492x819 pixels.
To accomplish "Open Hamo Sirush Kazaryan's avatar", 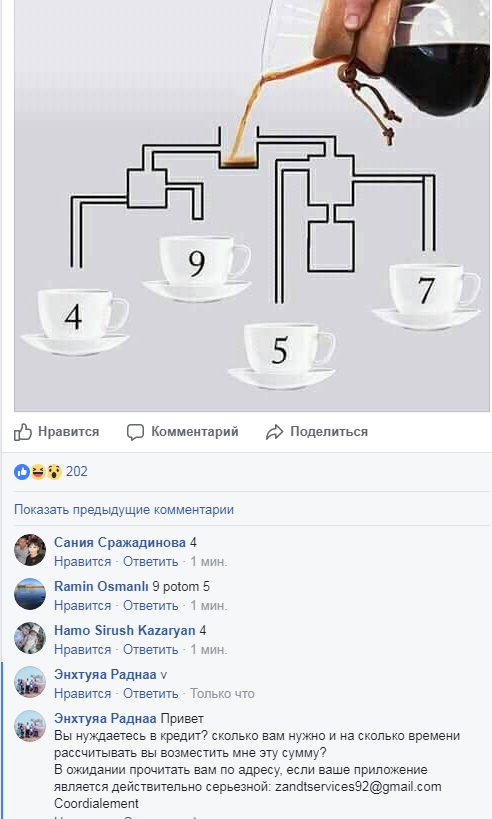I will 30,638.
